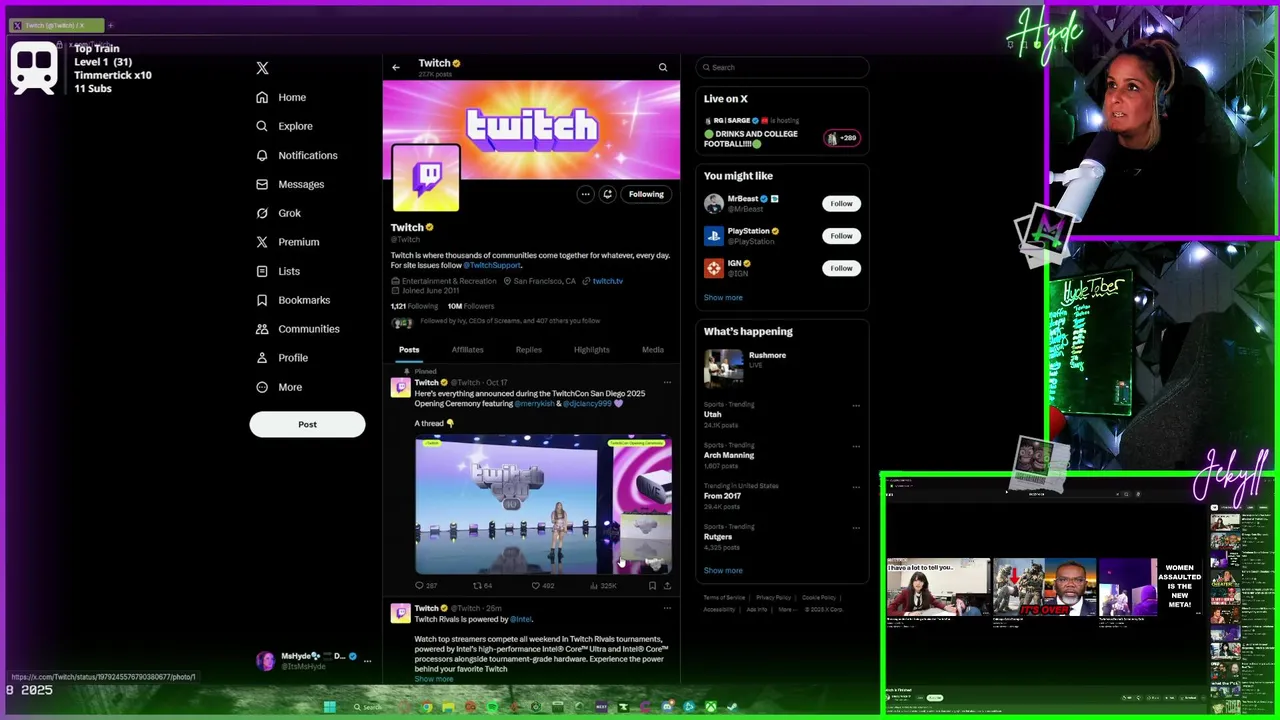1280x720 pixels.
Task: Search within Twitch profile posts
Action: (x=663, y=67)
